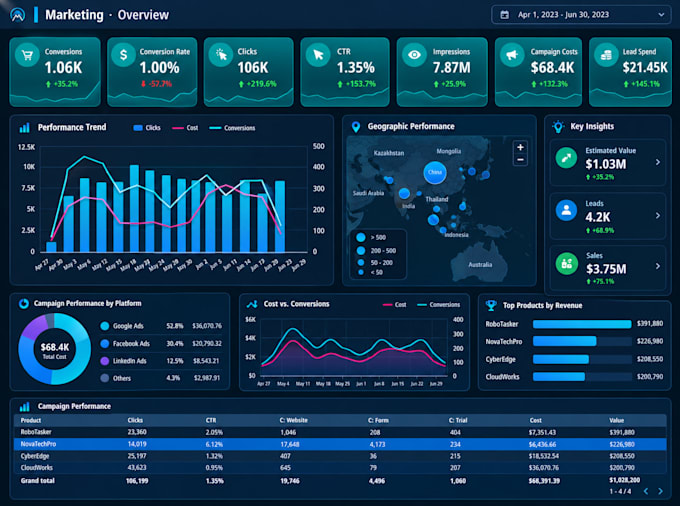The image size is (680, 506).
Task: Click the '> 500' map legend entry
Action: pyautogui.click(x=371, y=238)
